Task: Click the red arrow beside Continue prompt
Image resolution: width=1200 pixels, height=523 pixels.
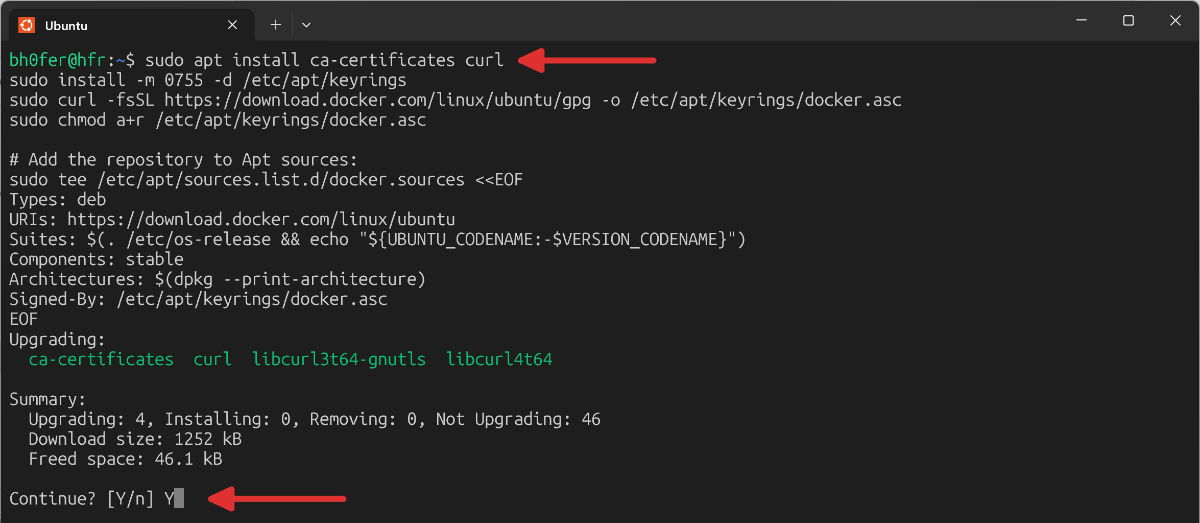Action: pos(282,497)
